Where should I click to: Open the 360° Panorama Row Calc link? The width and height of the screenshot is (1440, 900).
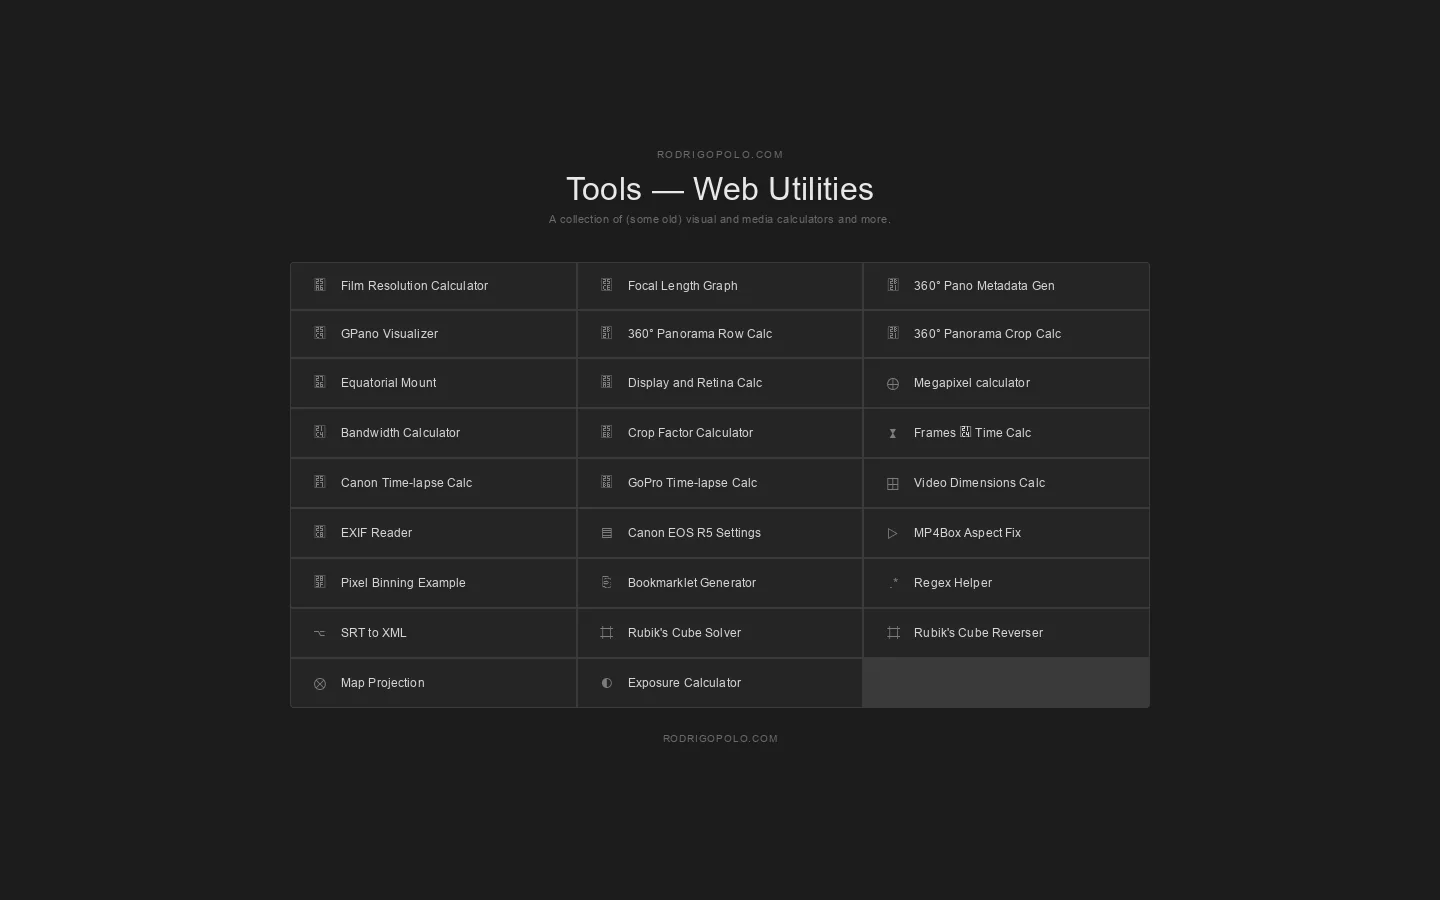(720, 334)
